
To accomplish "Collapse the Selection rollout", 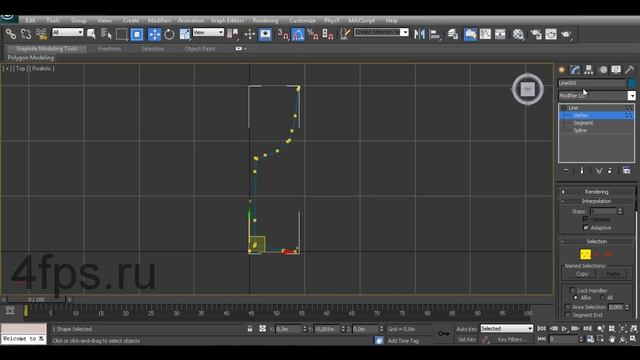I will click(x=596, y=242).
